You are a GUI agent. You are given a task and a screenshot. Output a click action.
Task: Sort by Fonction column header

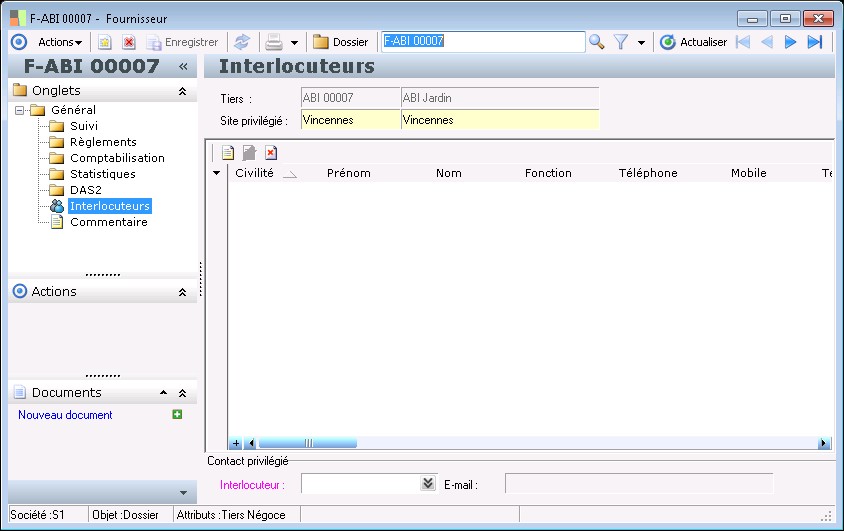[x=548, y=173]
